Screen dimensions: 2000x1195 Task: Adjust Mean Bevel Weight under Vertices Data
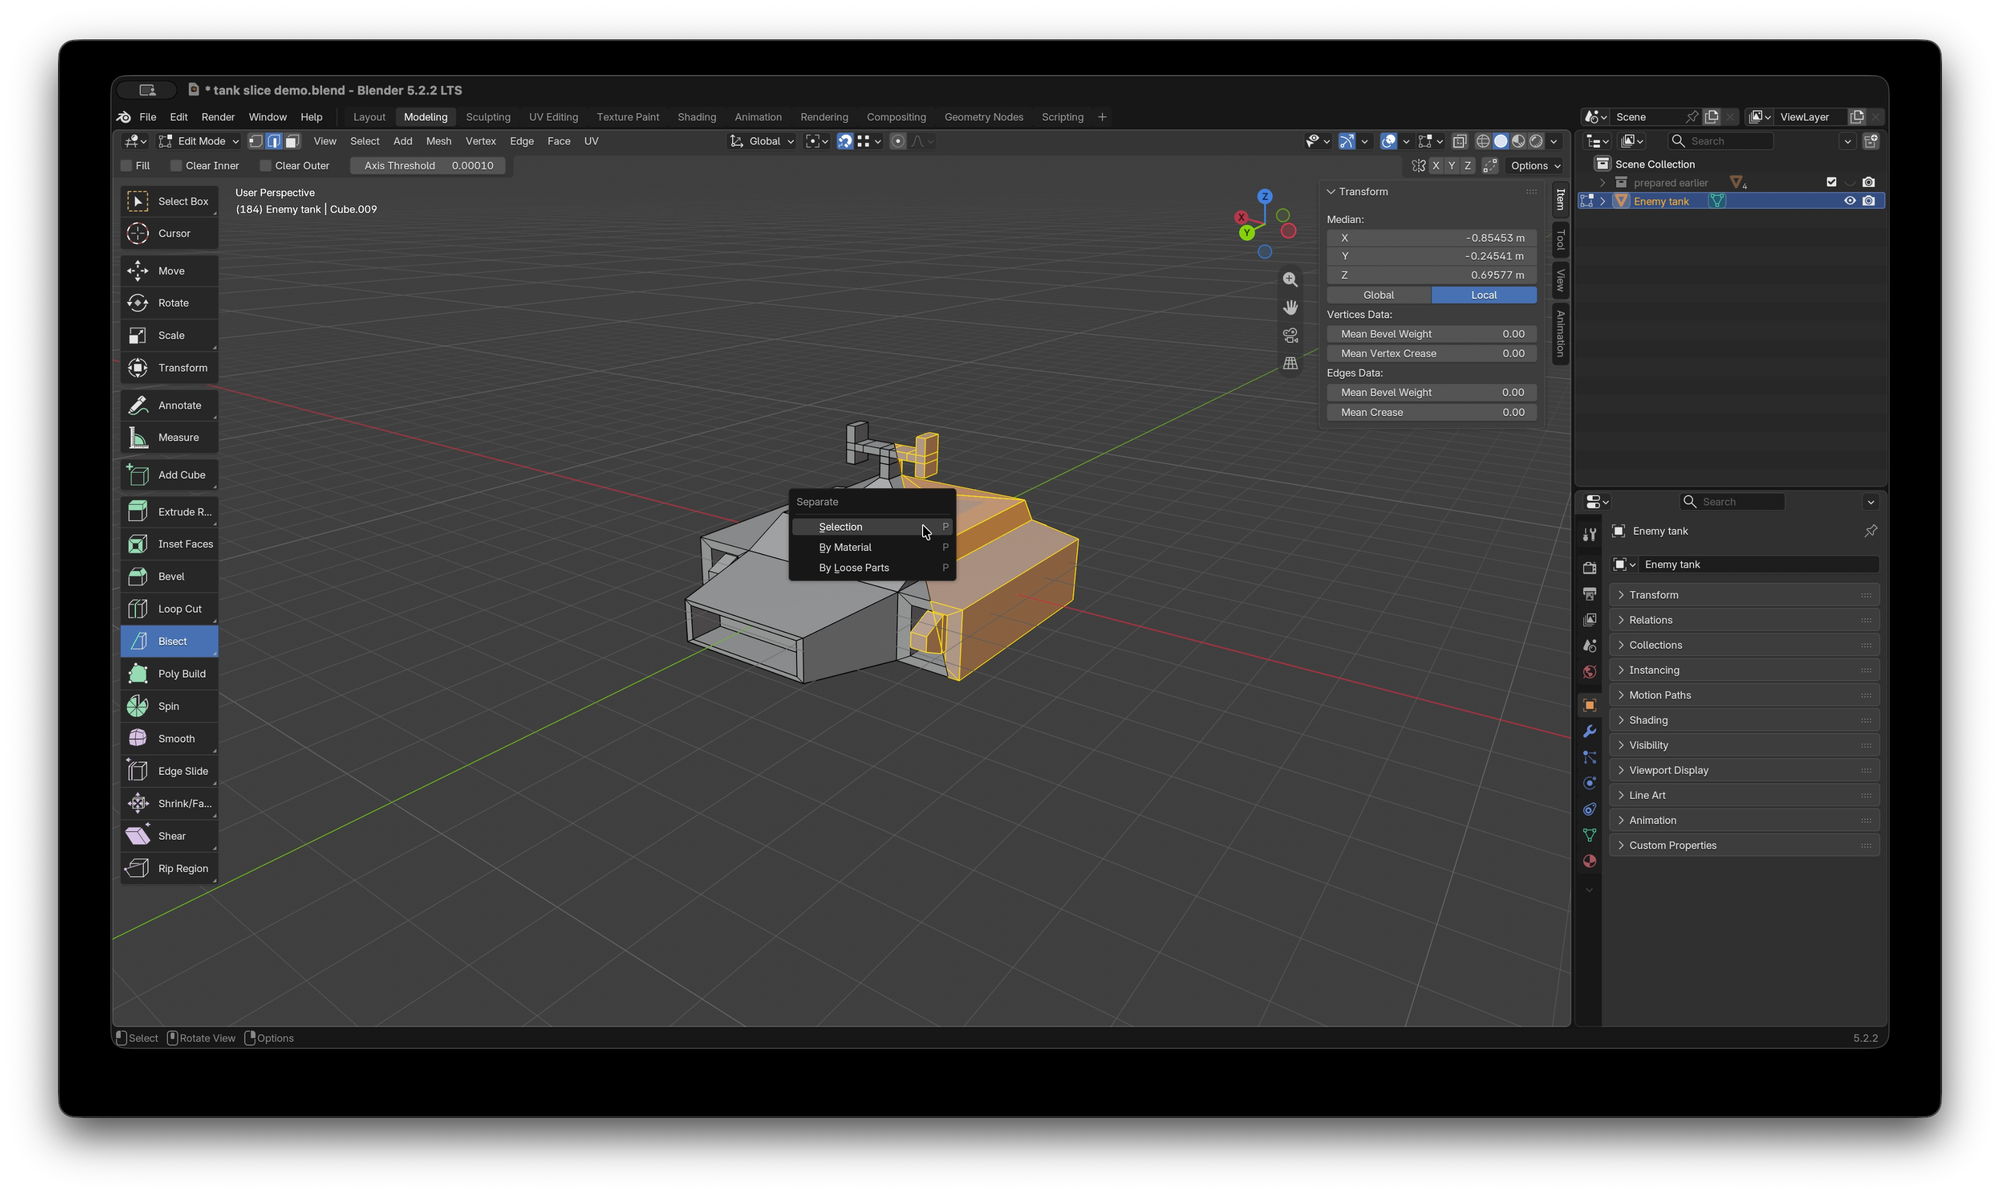[x=1432, y=334]
